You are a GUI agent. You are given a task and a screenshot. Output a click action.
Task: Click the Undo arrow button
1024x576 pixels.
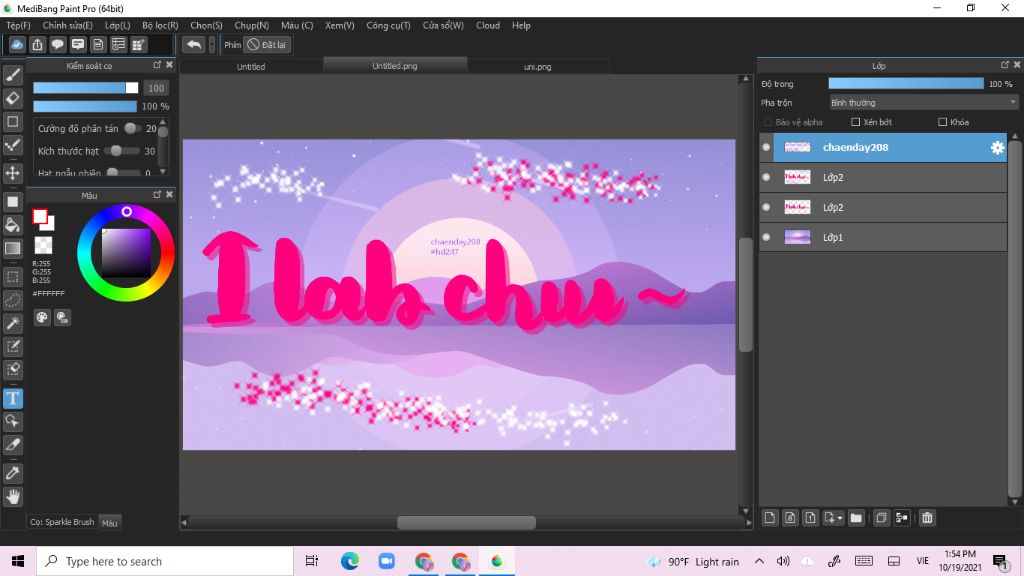pyautogui.click(x=194, y=44)
